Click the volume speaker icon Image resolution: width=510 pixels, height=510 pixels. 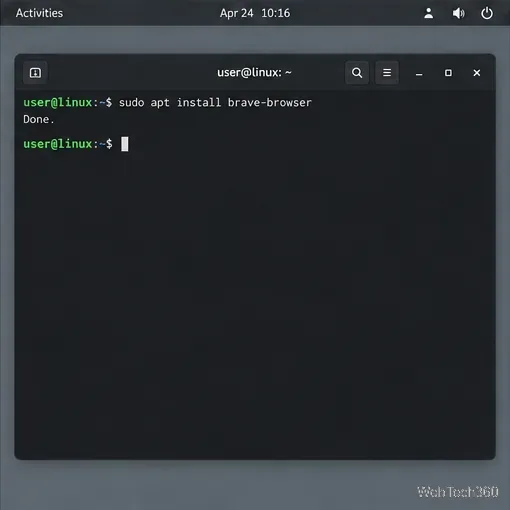[458, 13]
